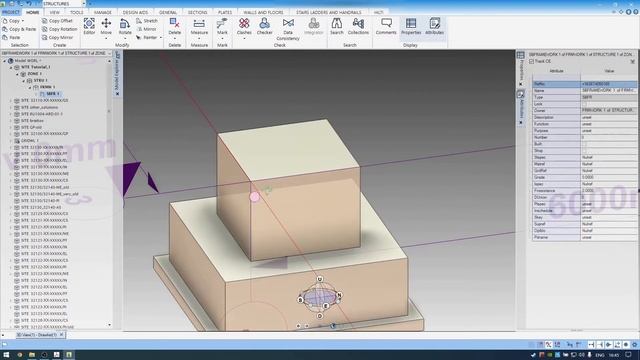This screenshot has height=360, width=640.
Task: Open the PROJECT menu tab
Action: pyautogui.click(x=11, y=12)
